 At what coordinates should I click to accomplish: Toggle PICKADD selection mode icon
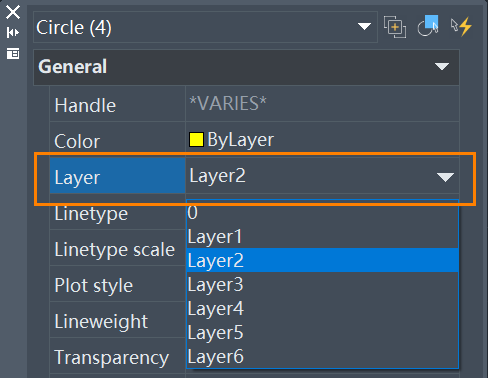(395, 27)
